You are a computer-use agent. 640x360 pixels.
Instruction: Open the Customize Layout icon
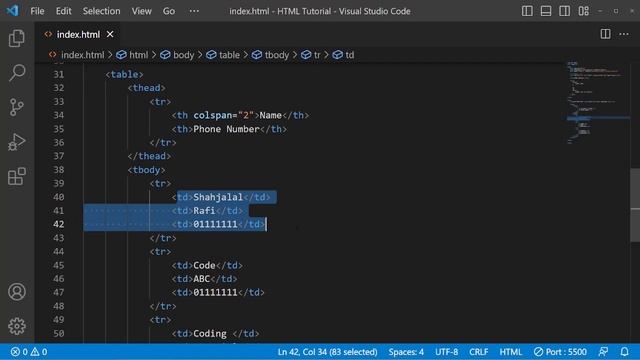(583, 11)
